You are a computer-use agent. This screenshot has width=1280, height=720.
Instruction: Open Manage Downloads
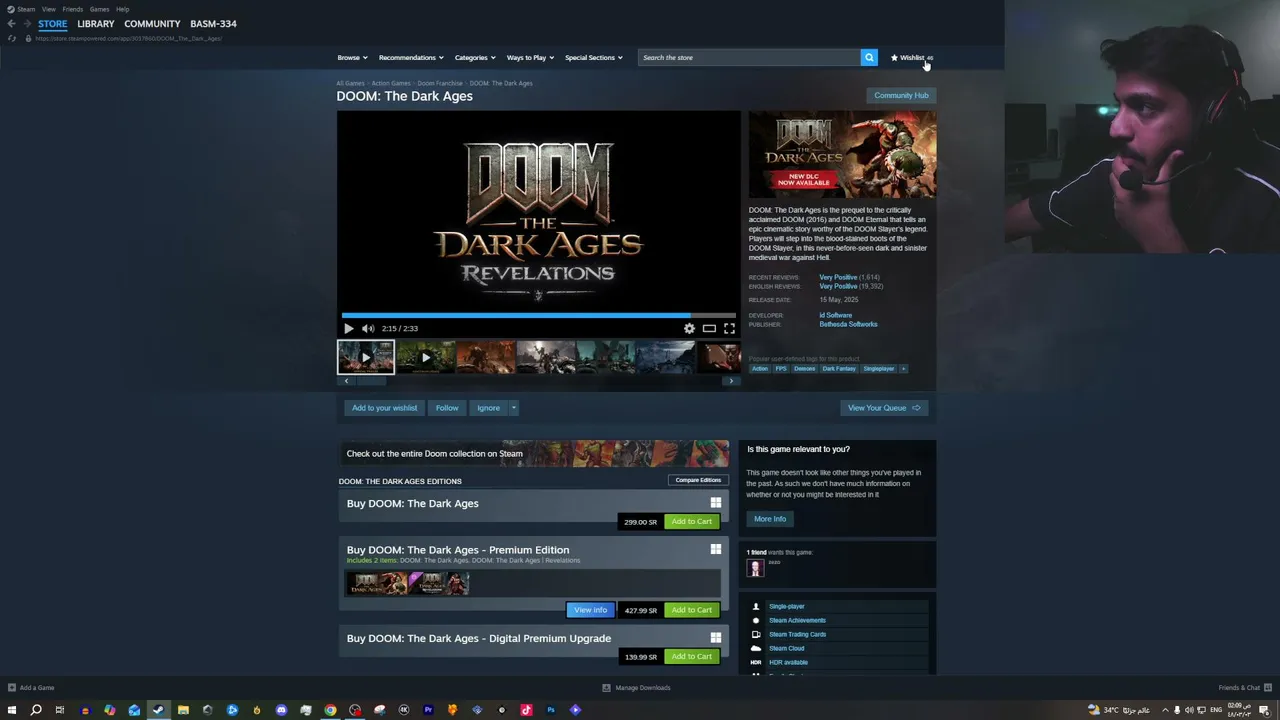click(636, 688)
